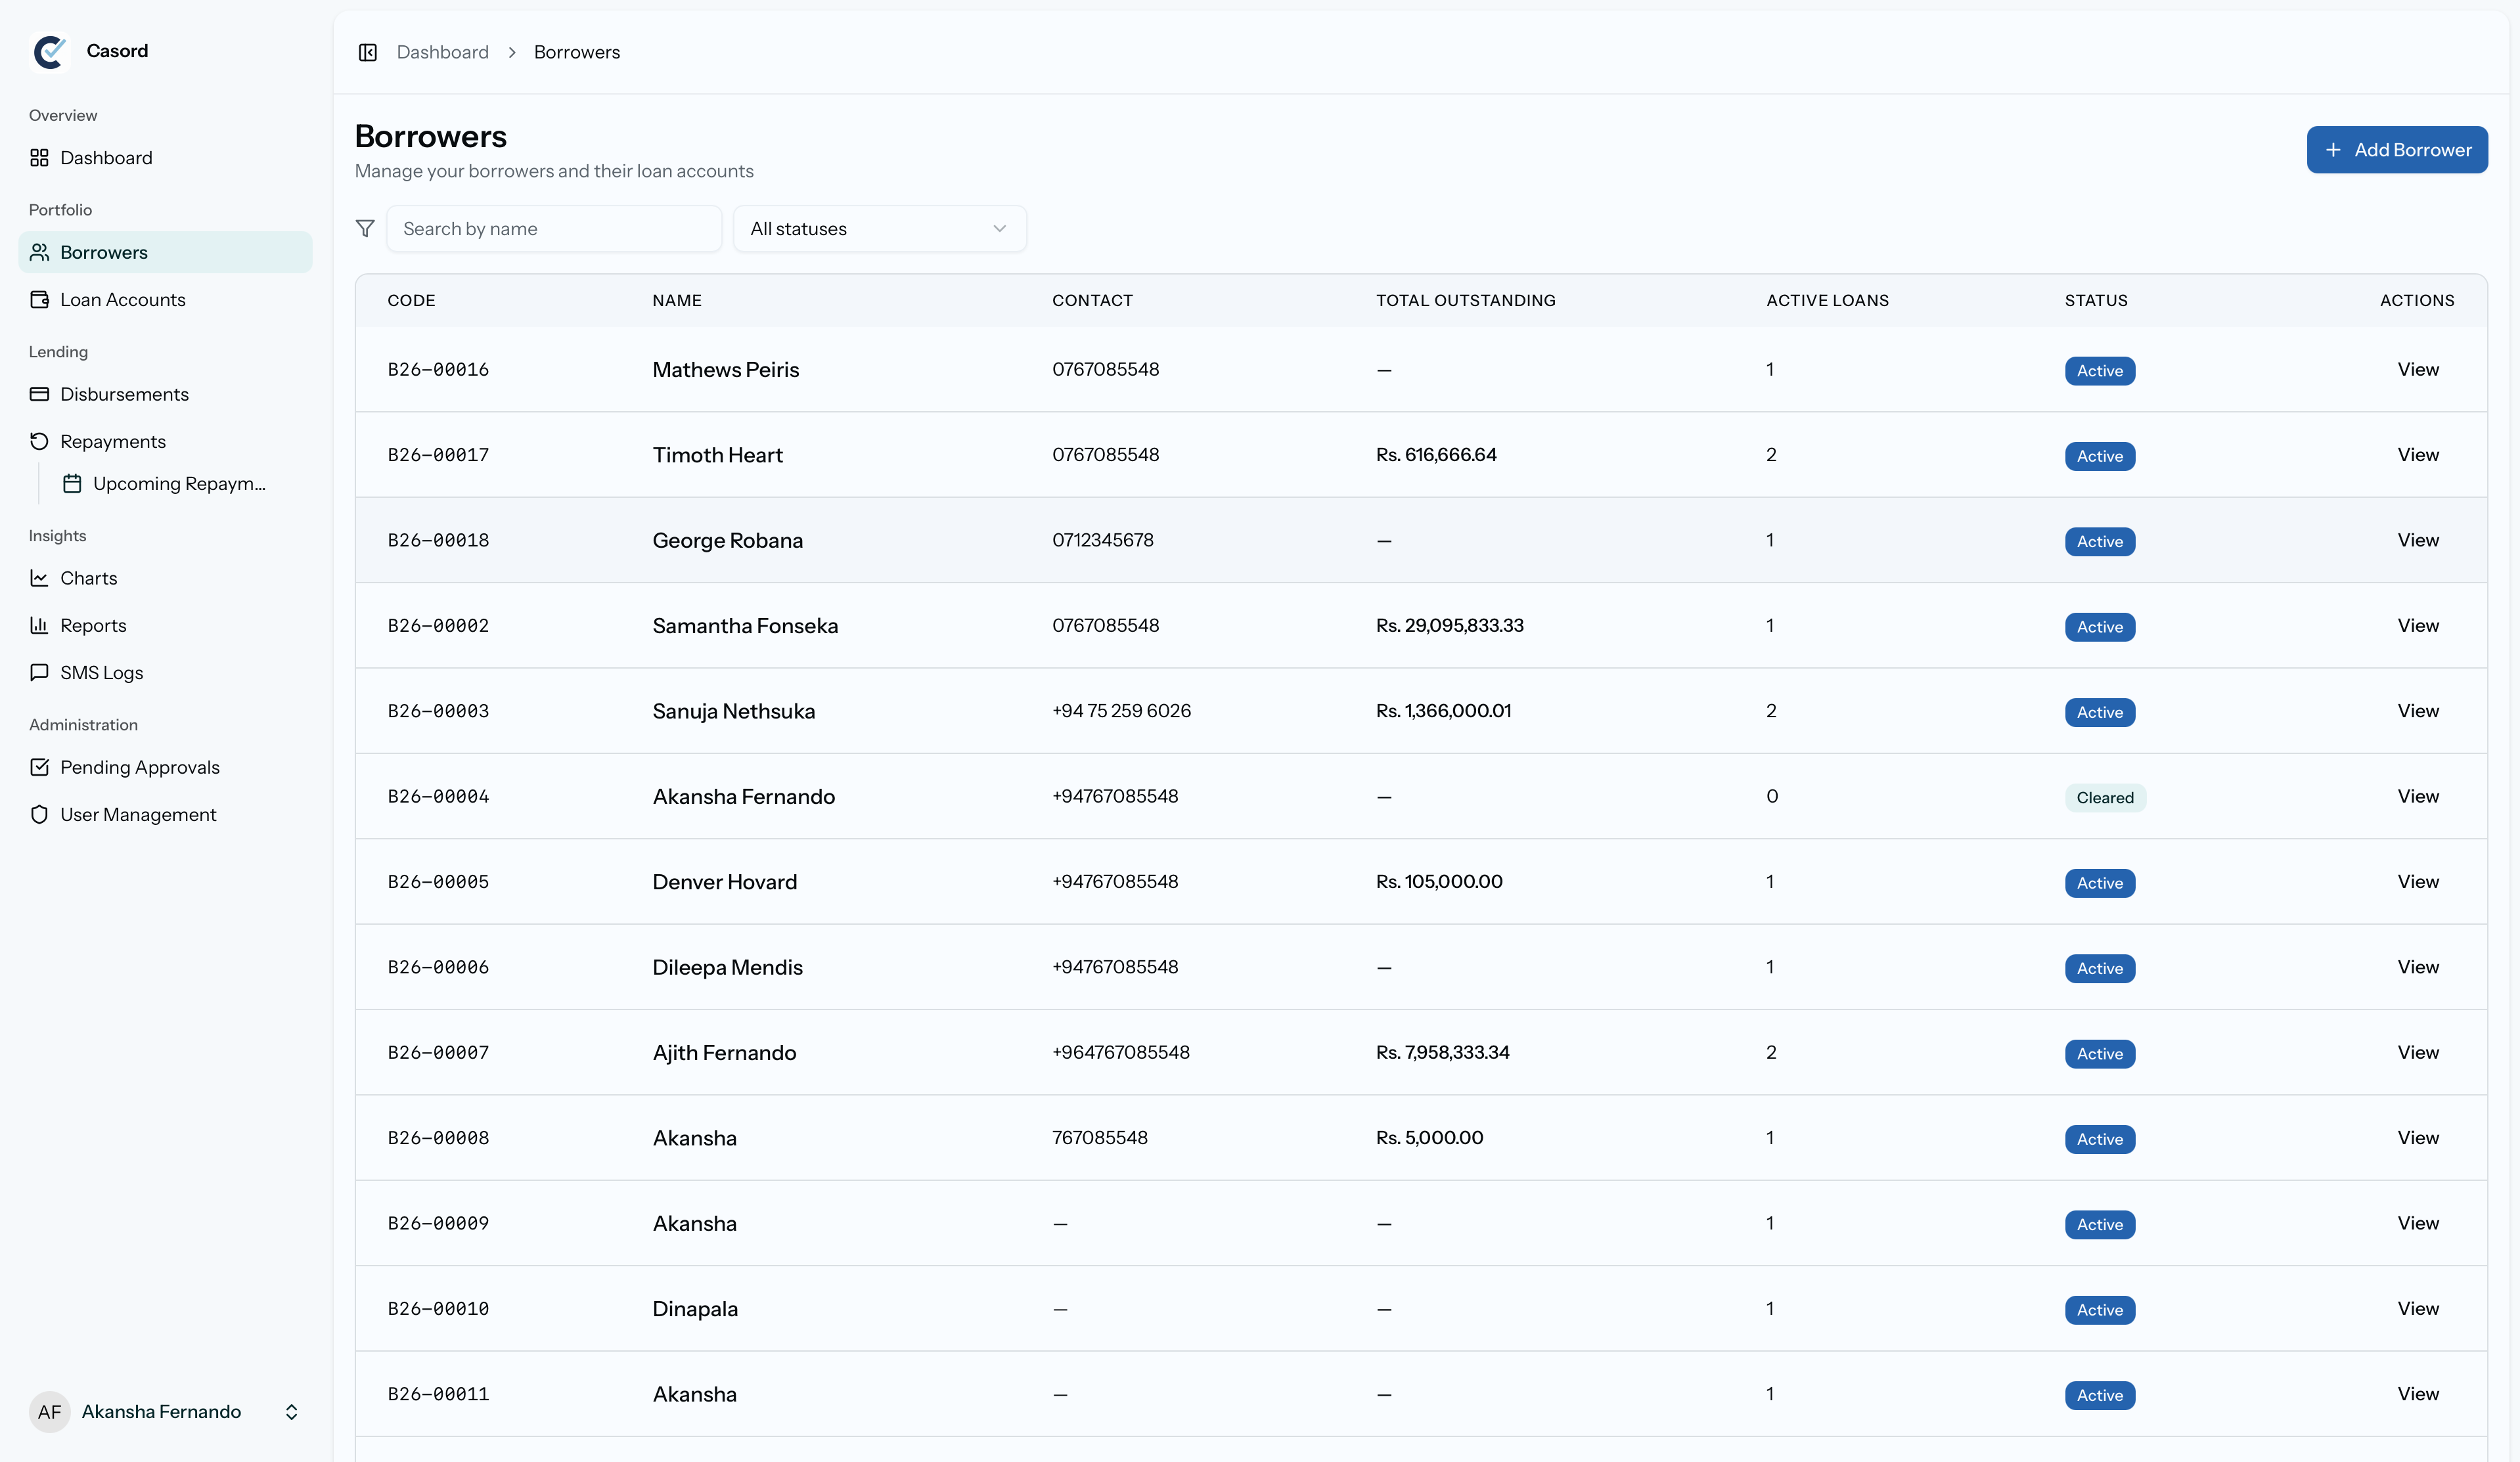Open Charts under Insights
Image resolution: width=2520 pixels, height=1462 pixels.
[88, 578]
